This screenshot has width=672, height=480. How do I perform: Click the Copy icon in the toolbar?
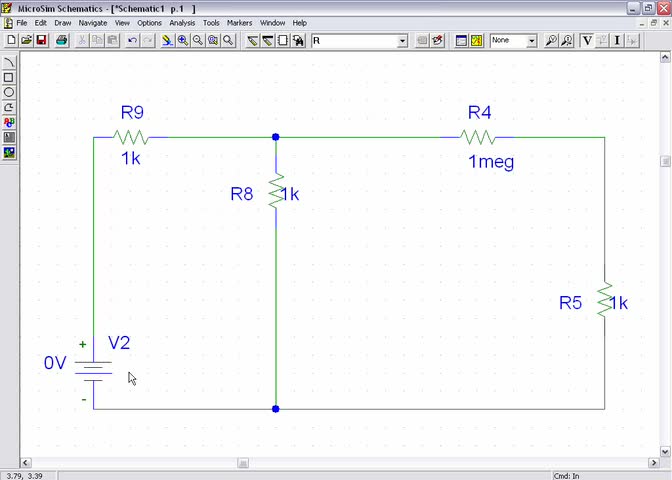tap(97, 40)
